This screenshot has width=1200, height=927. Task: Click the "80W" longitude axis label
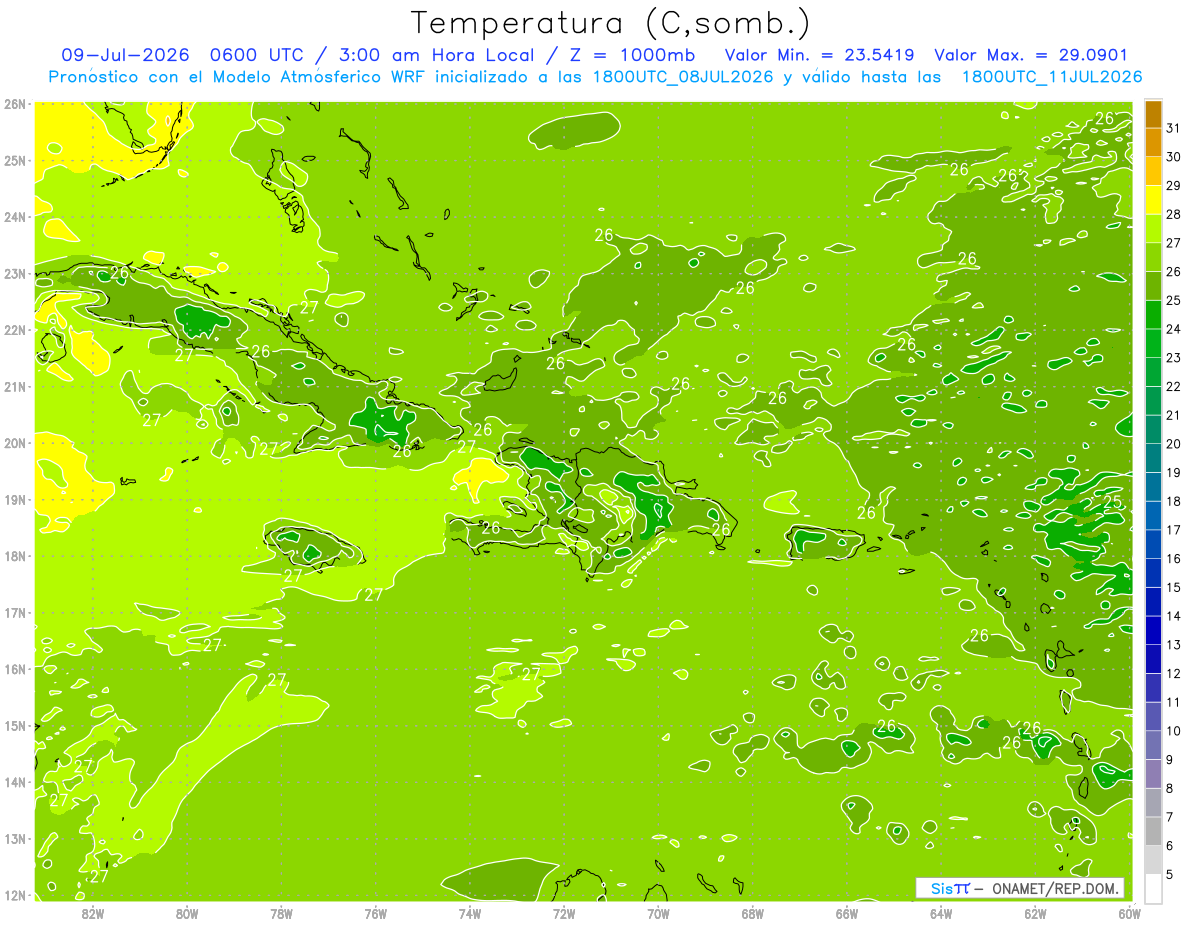[x=186, y=914]
